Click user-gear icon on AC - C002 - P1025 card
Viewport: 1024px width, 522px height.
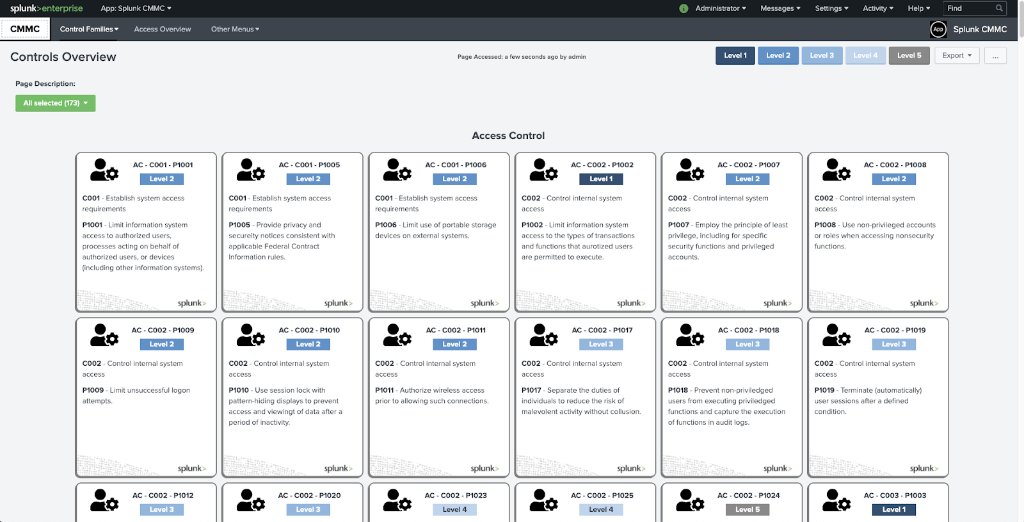tap(543, 500)
